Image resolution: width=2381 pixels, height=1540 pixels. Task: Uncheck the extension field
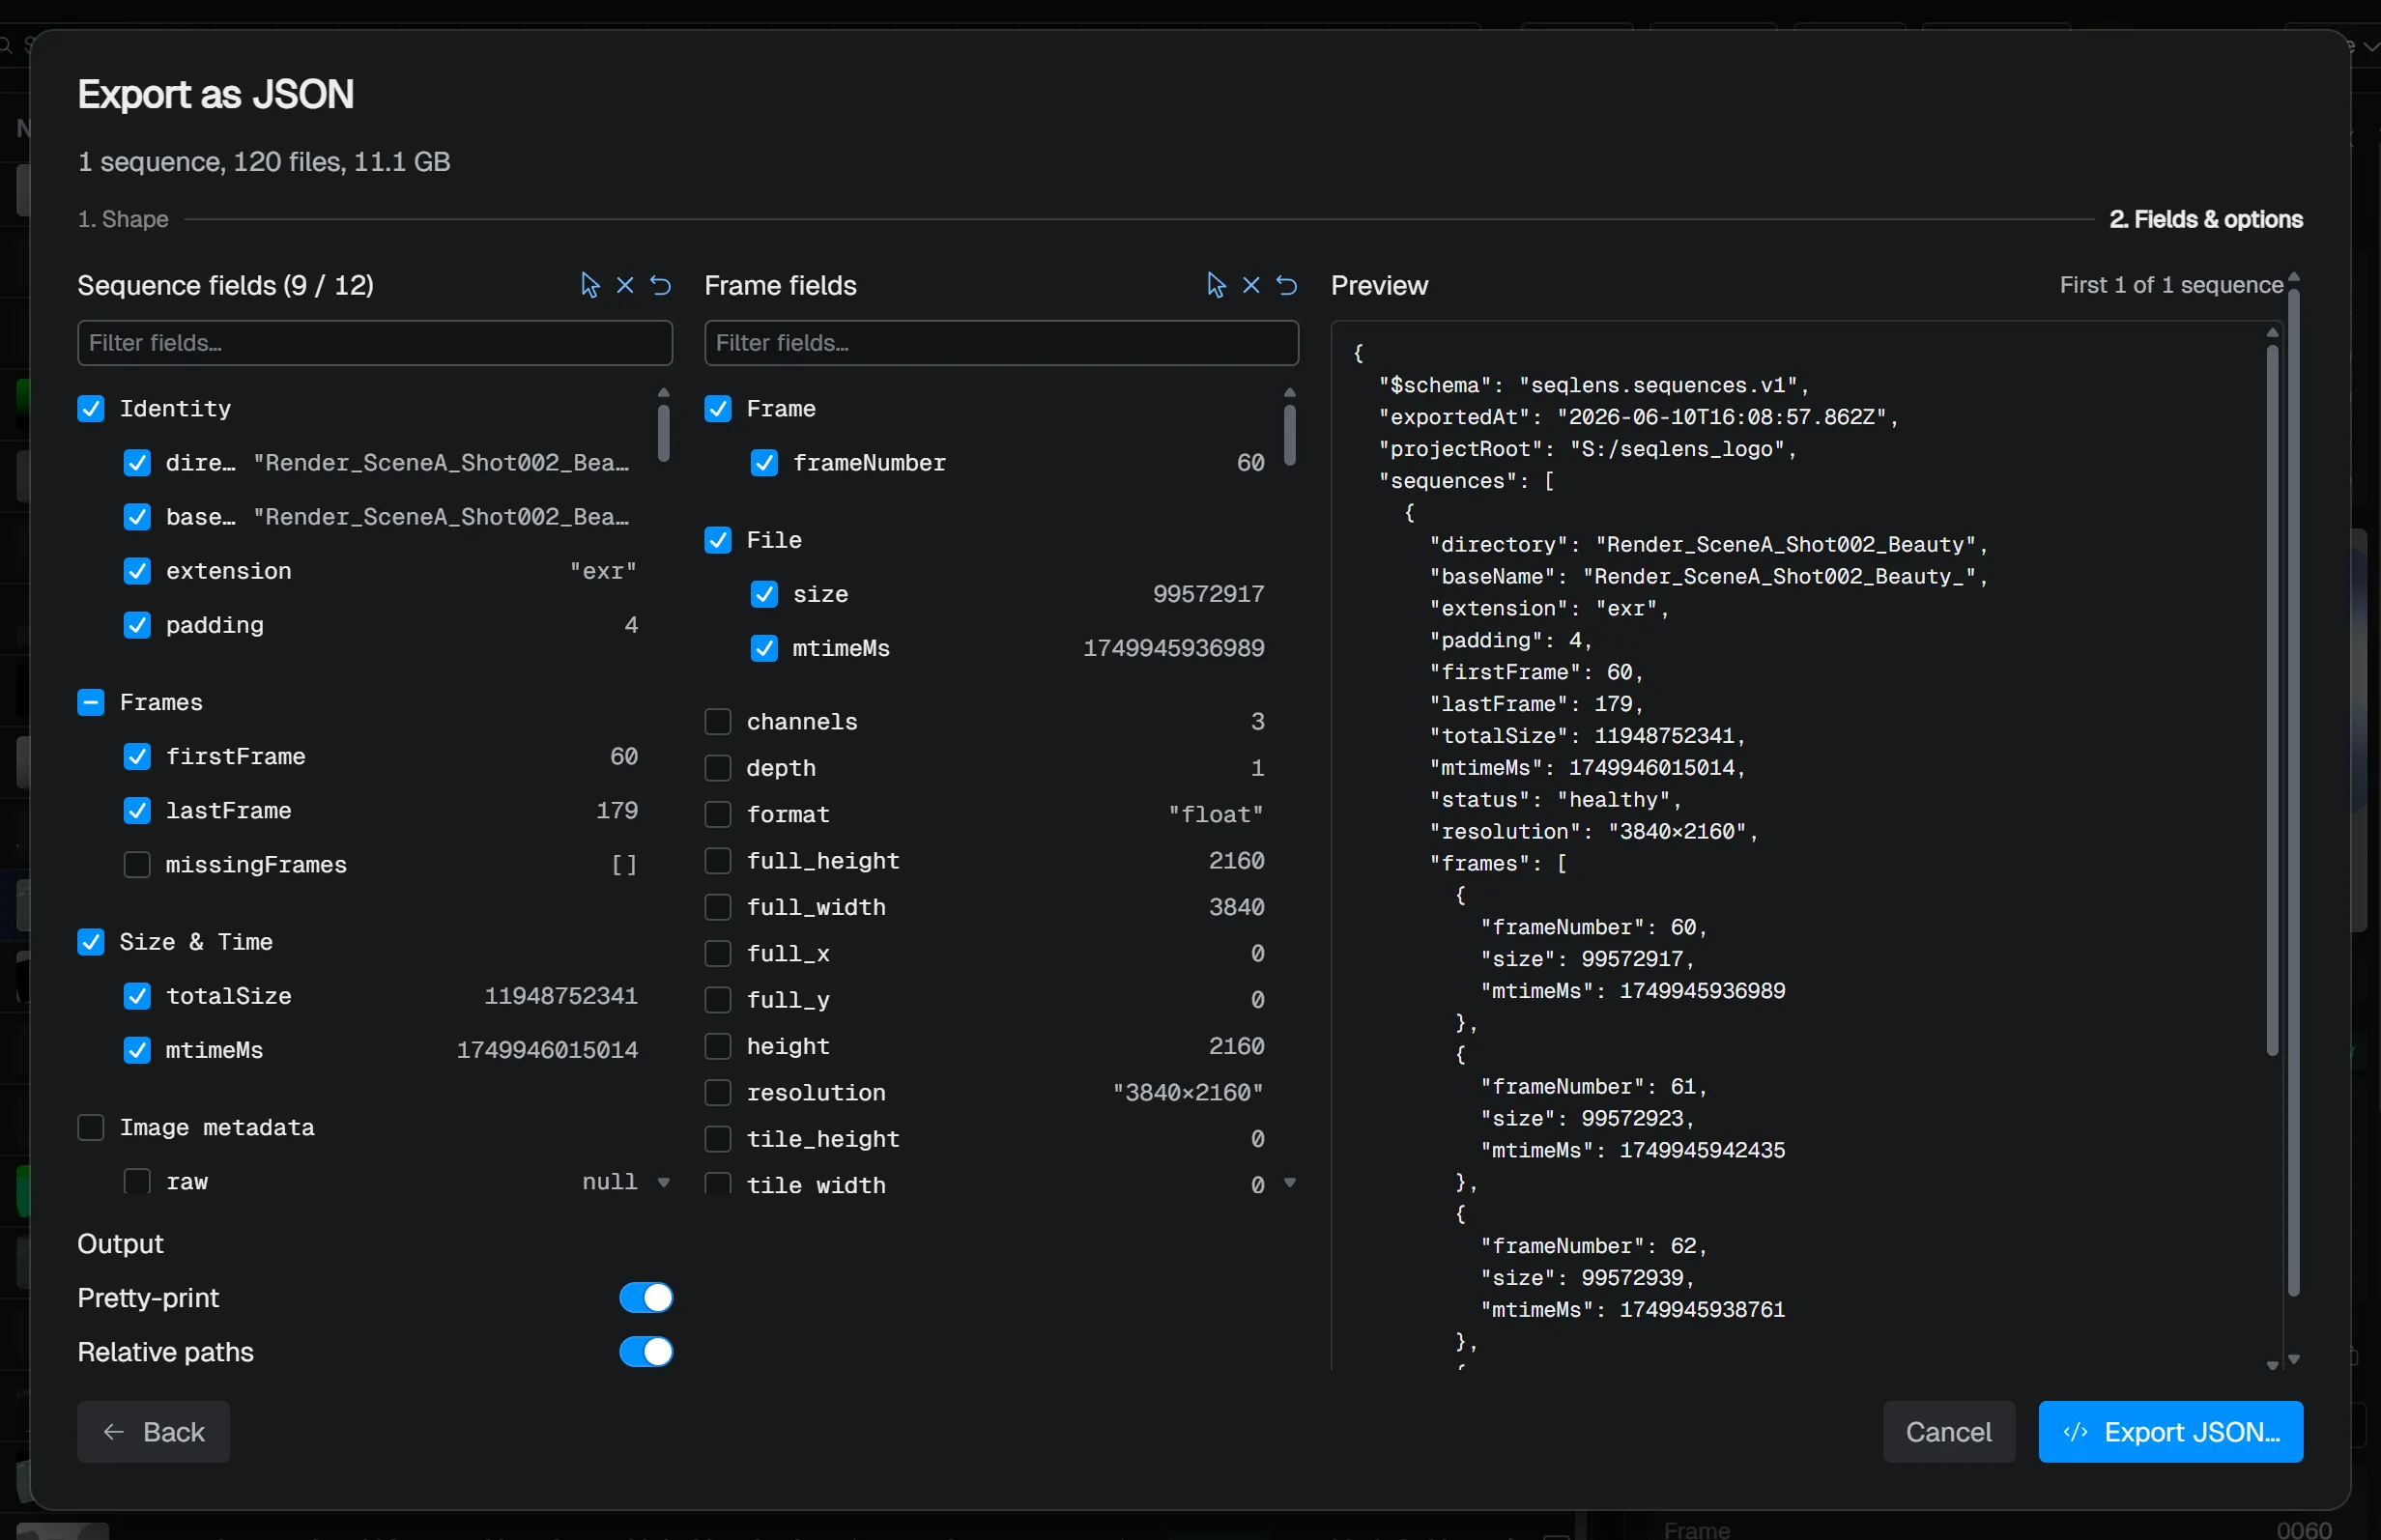click(x=137, y=571)
